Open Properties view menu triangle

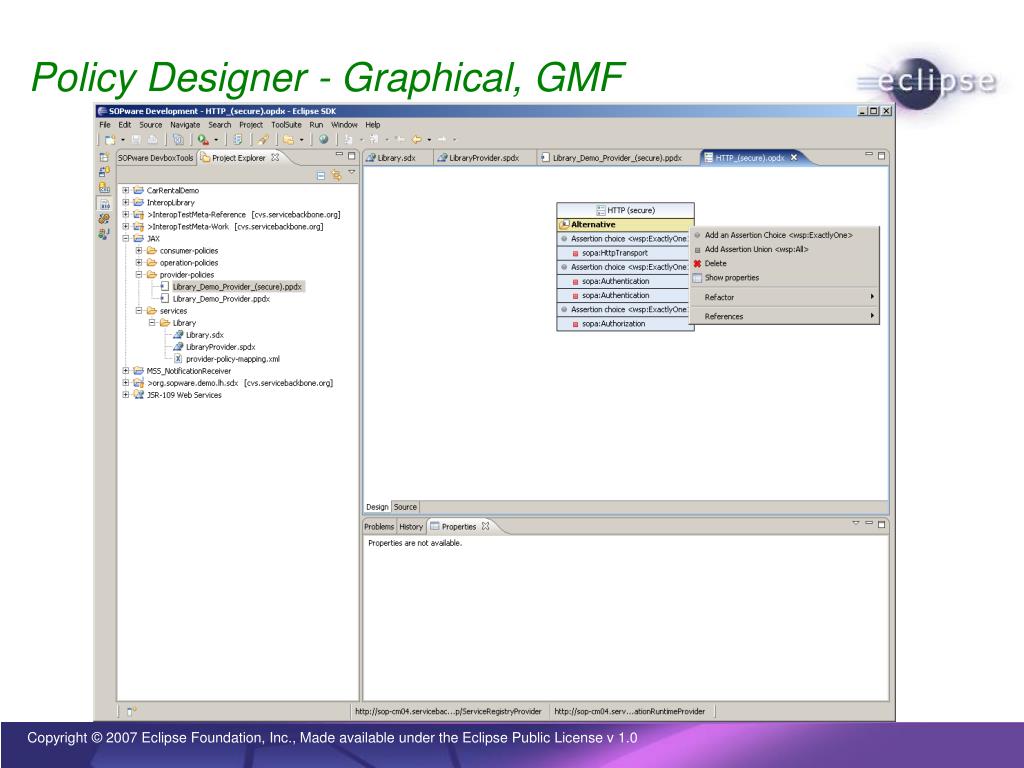click(x=856, y=523)
